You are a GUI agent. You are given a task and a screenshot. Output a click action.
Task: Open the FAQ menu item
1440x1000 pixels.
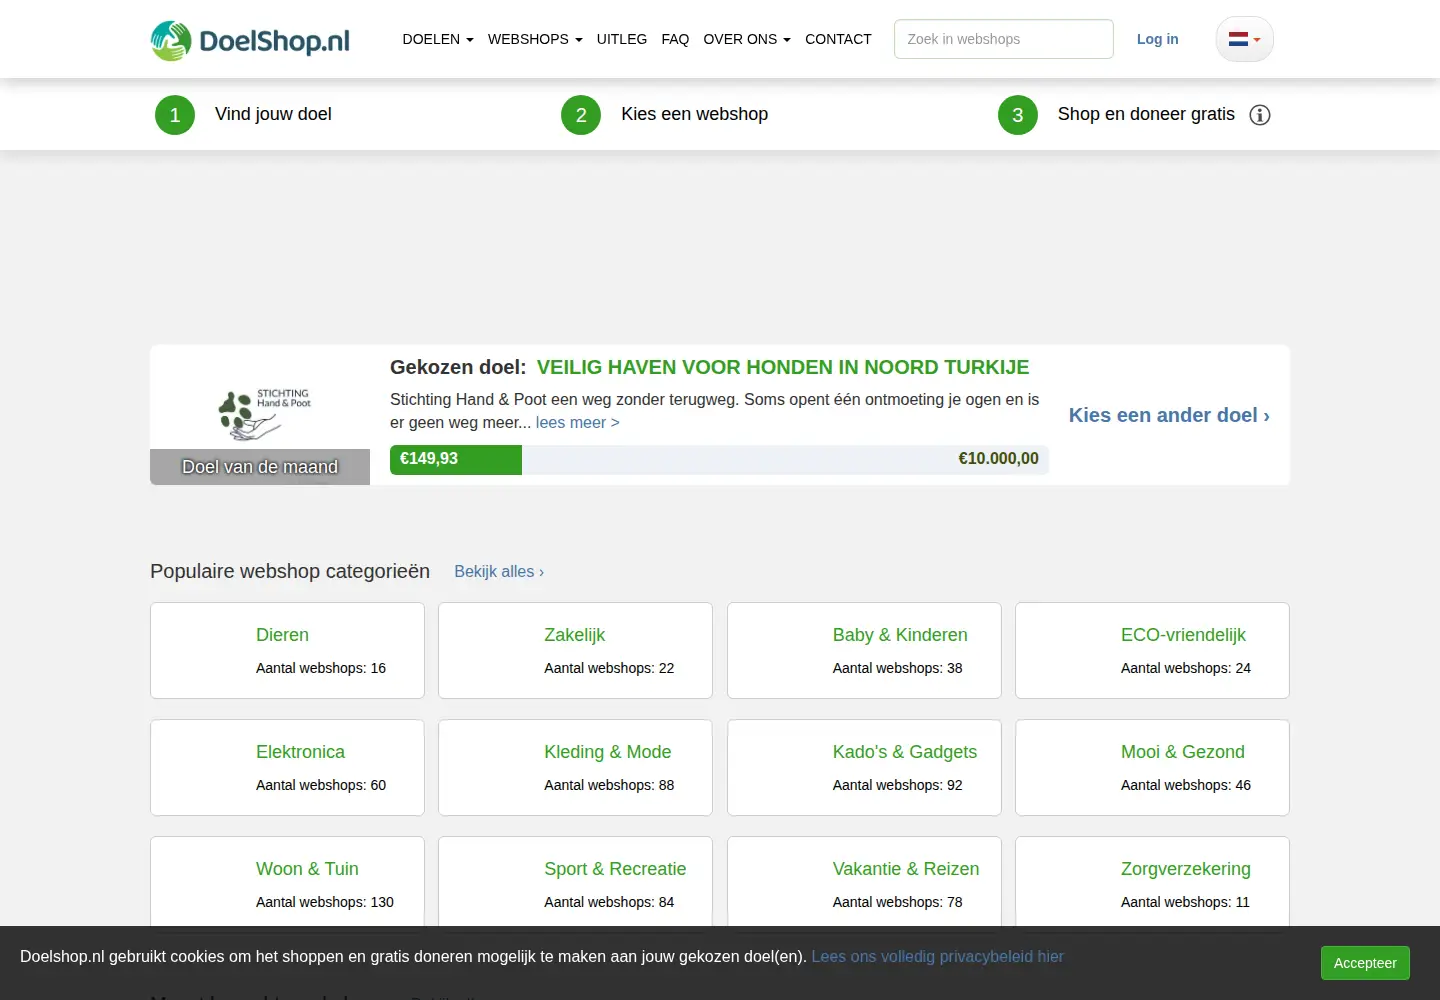[675, 39]
